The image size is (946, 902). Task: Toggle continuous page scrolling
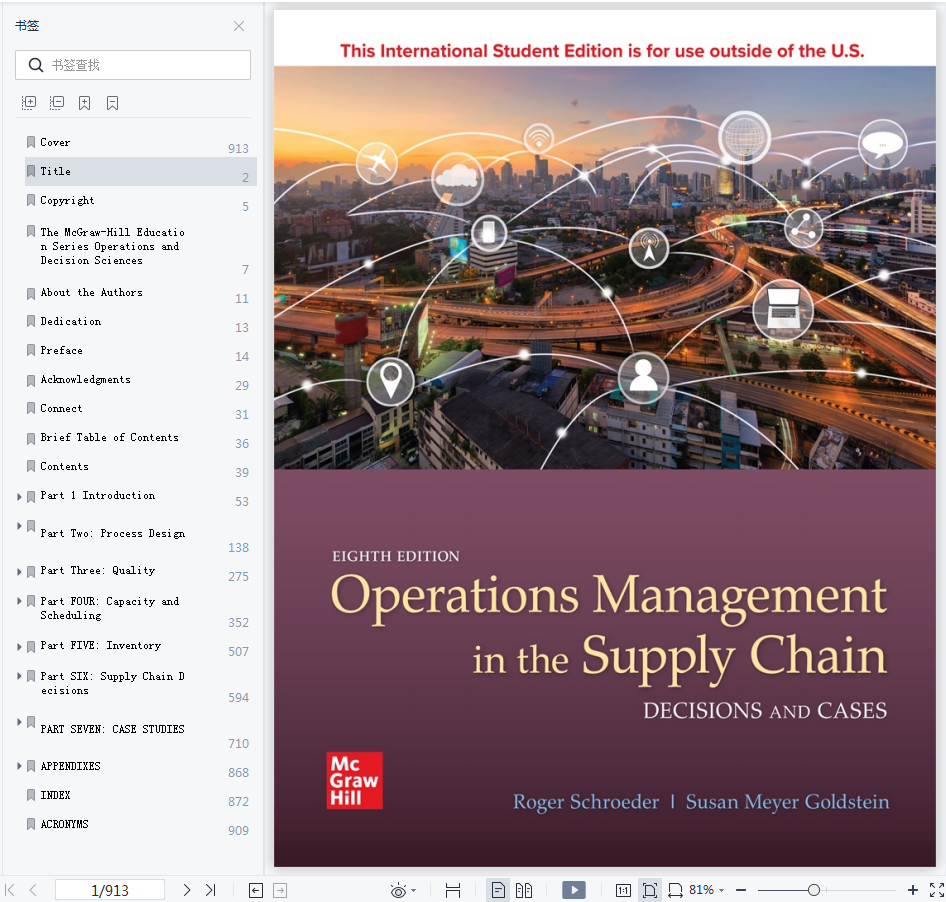pyautogui.click(x=452, y=890)
